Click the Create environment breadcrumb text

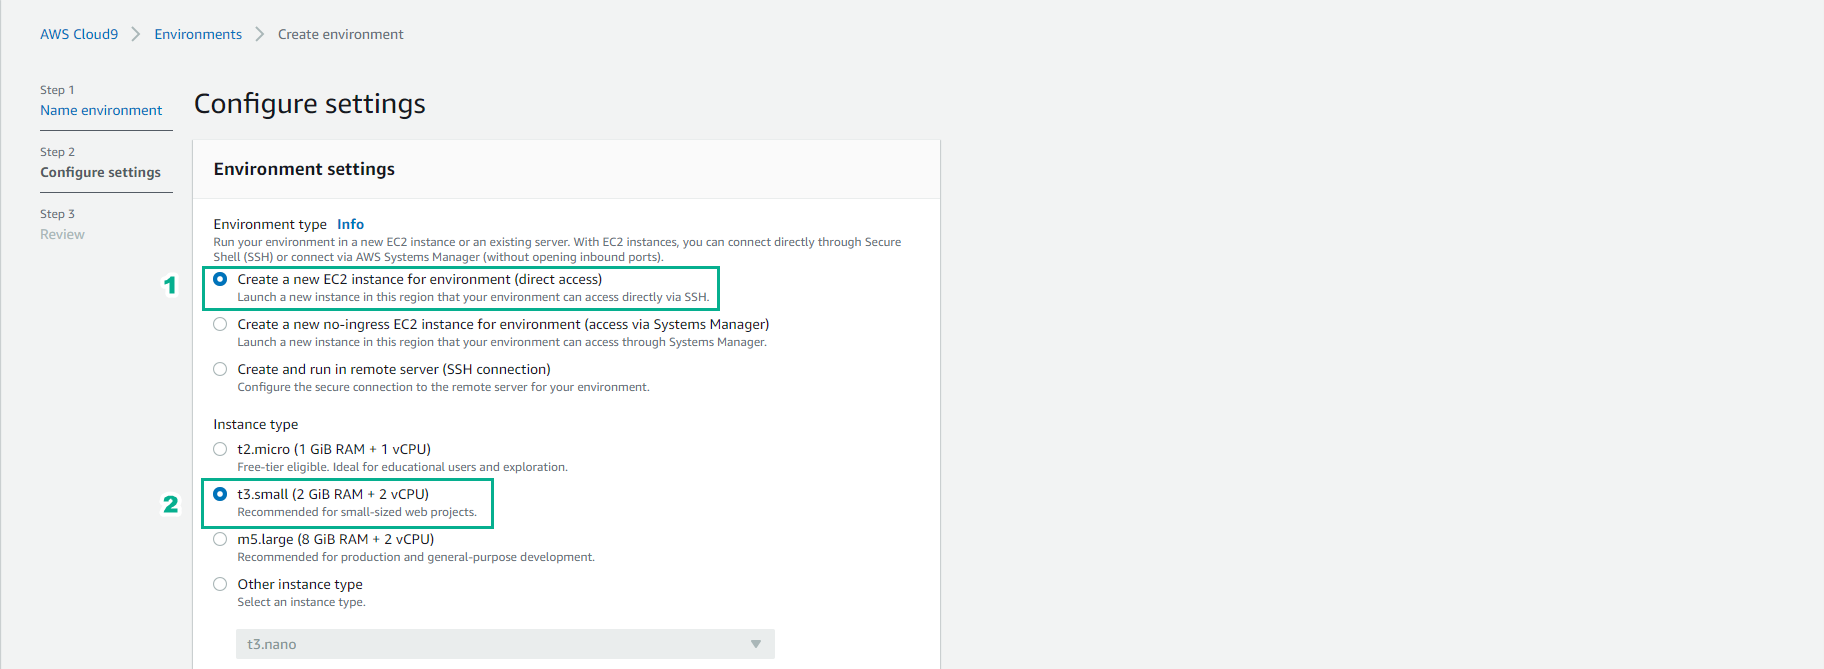pos(341,34)
